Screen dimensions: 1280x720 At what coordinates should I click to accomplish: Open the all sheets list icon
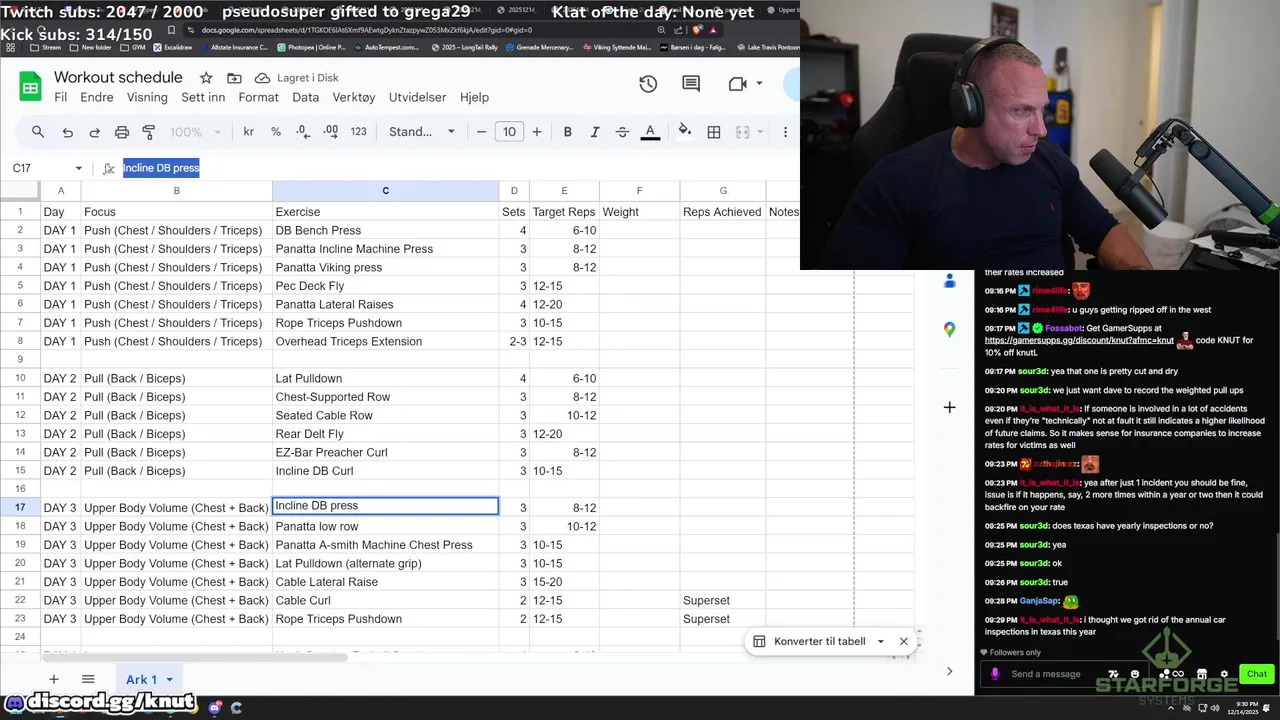coord(88,680)
